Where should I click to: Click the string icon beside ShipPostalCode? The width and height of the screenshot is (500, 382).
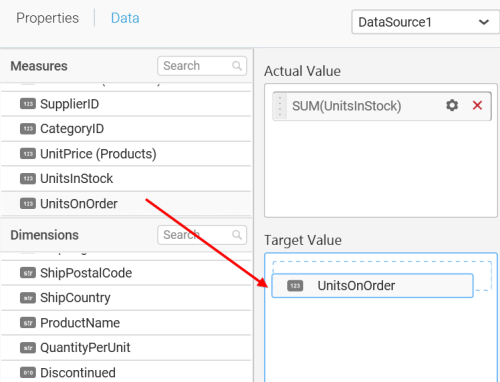[28, 273]
